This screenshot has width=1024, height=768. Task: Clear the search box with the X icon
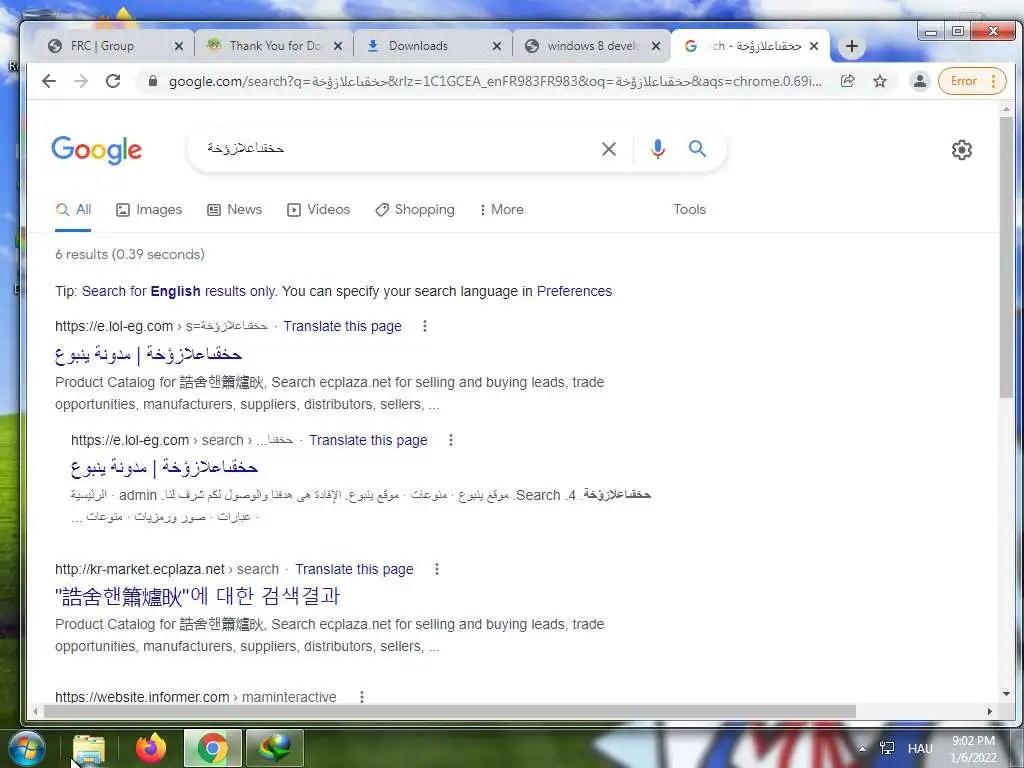[609, 149]
